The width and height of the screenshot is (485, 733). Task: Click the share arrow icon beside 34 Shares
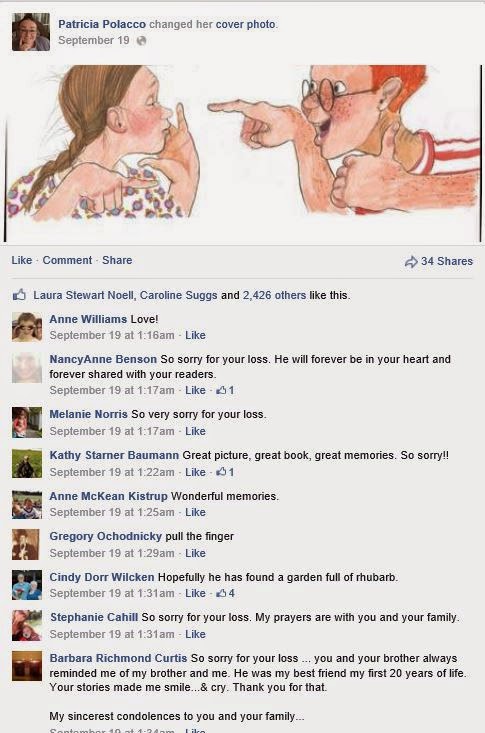tap(411, 262)
